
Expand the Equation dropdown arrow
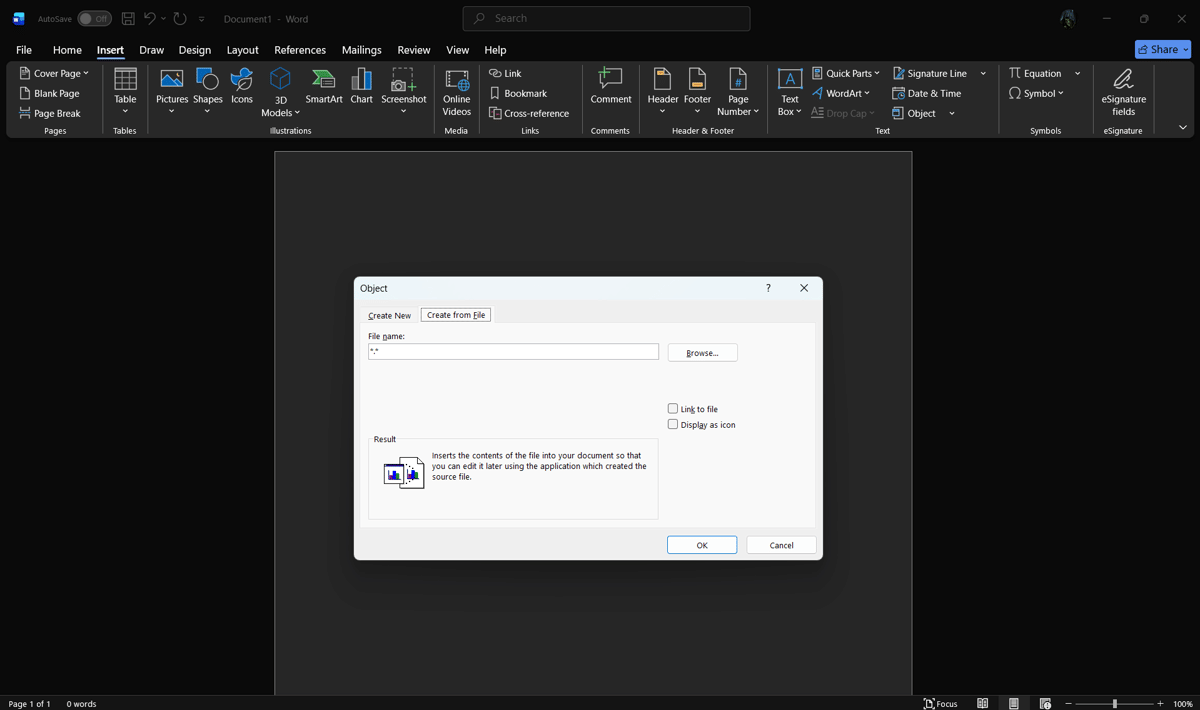1078,73
